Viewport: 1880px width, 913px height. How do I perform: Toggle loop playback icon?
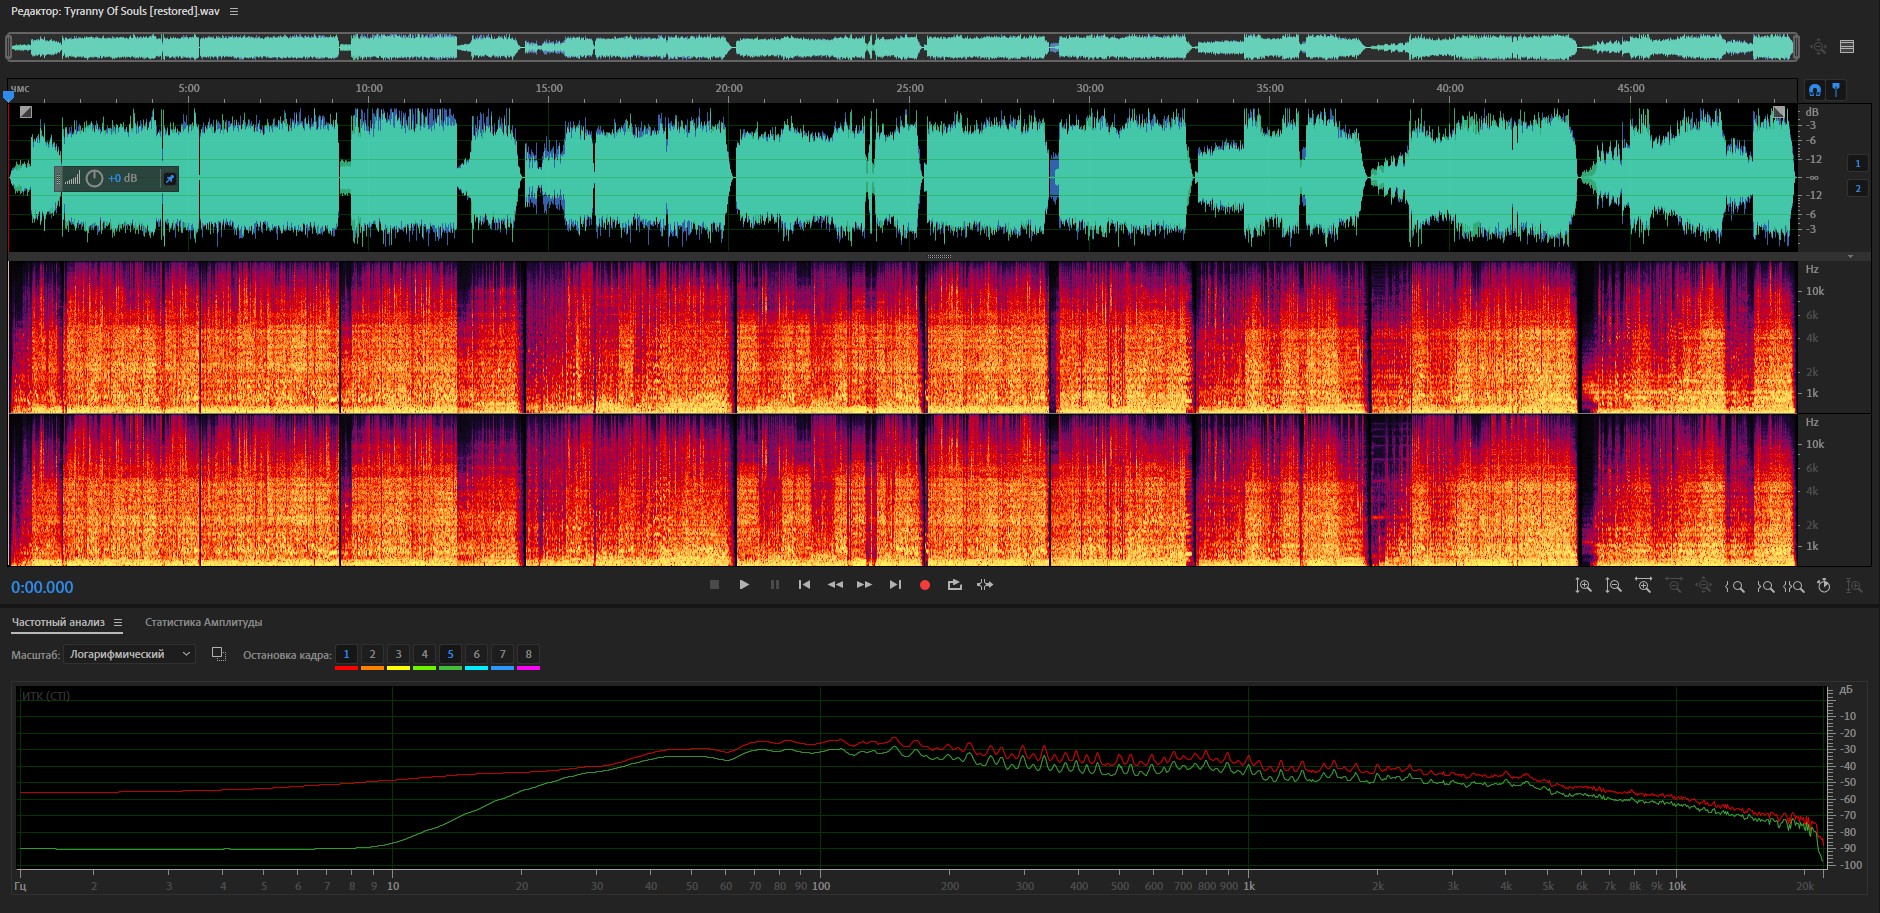click(x=955, y=585)
